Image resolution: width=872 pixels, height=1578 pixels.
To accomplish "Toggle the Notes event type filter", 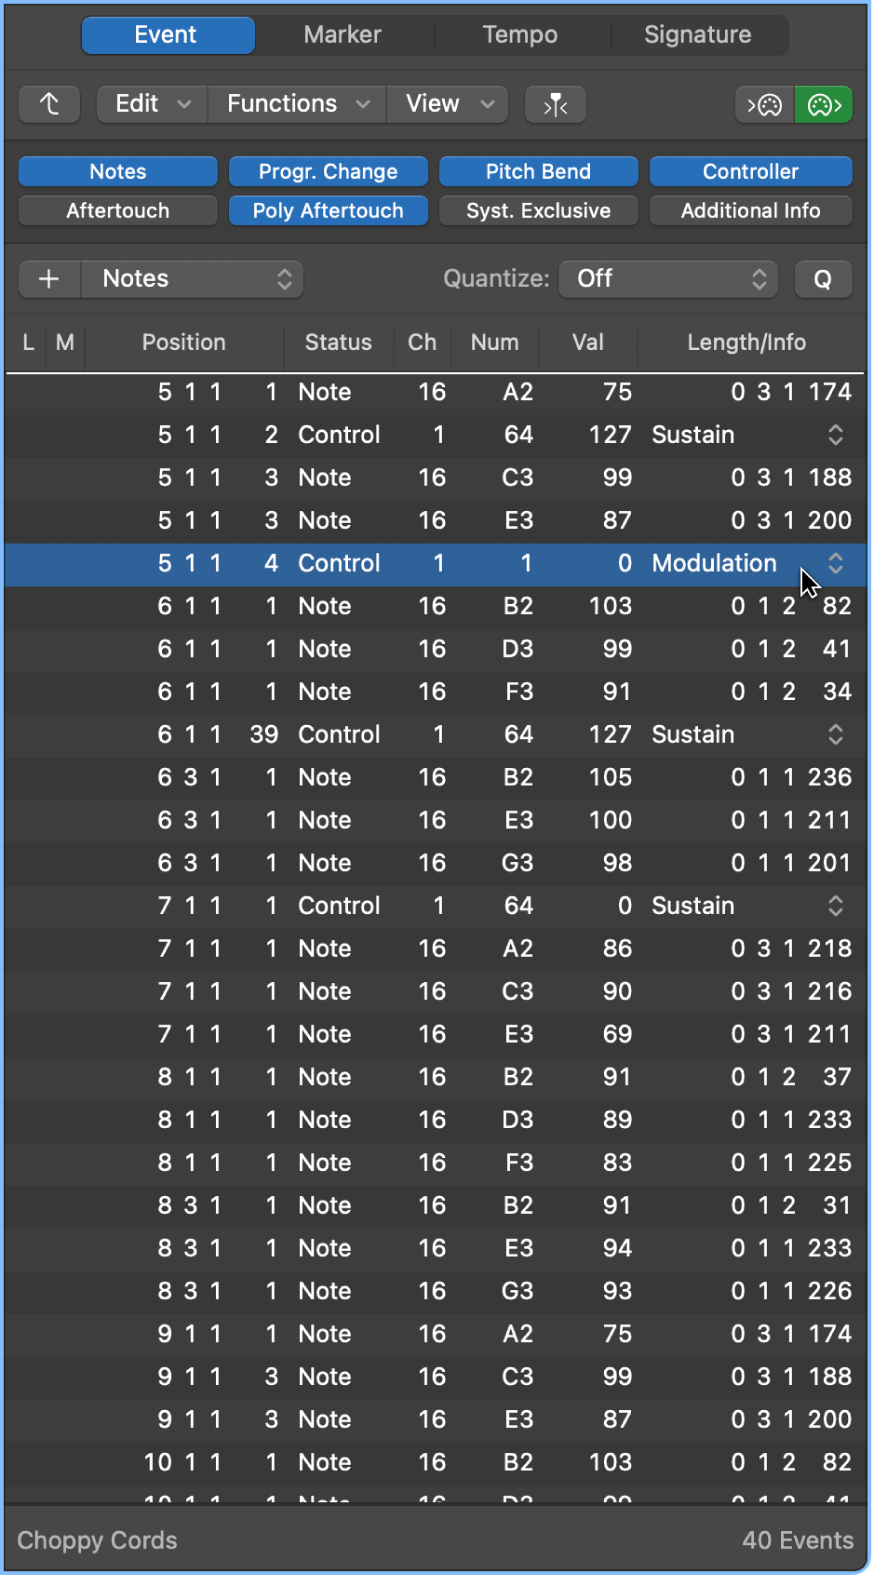I will 117,171.
